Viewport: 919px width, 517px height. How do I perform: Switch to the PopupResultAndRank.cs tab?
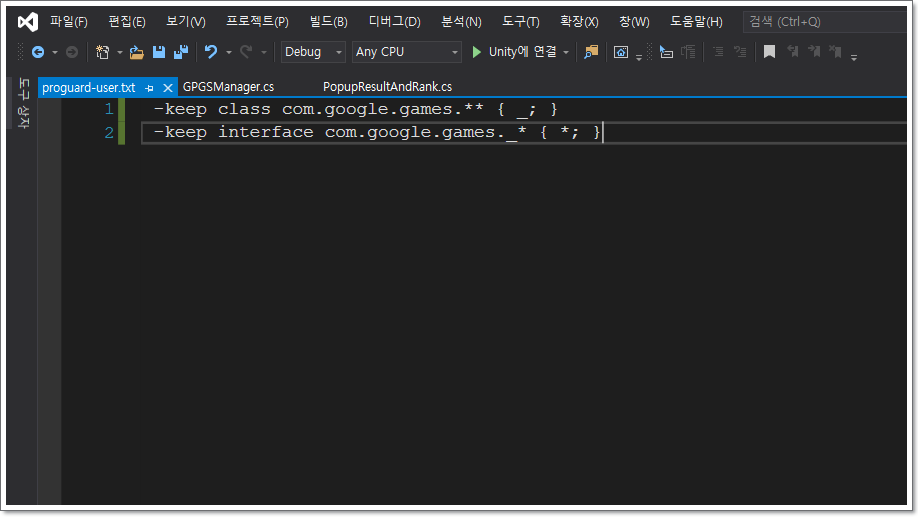click(387, 87)
